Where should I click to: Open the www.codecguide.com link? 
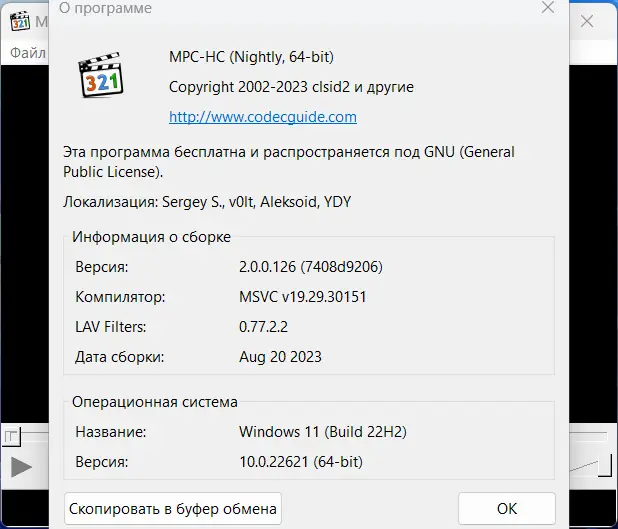[263, 117]
